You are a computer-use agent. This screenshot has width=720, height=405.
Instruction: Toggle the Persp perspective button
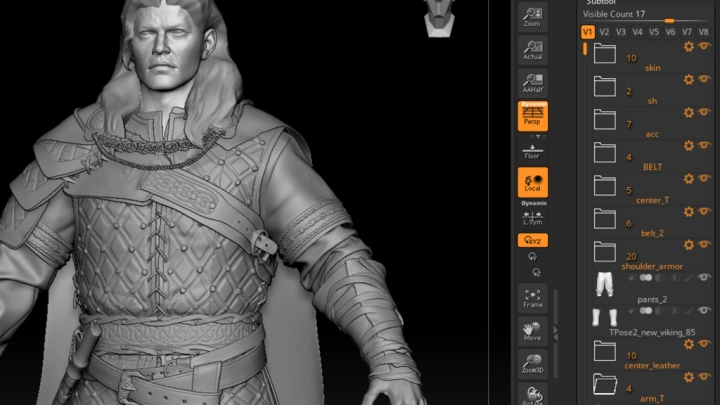pos(533,116)
